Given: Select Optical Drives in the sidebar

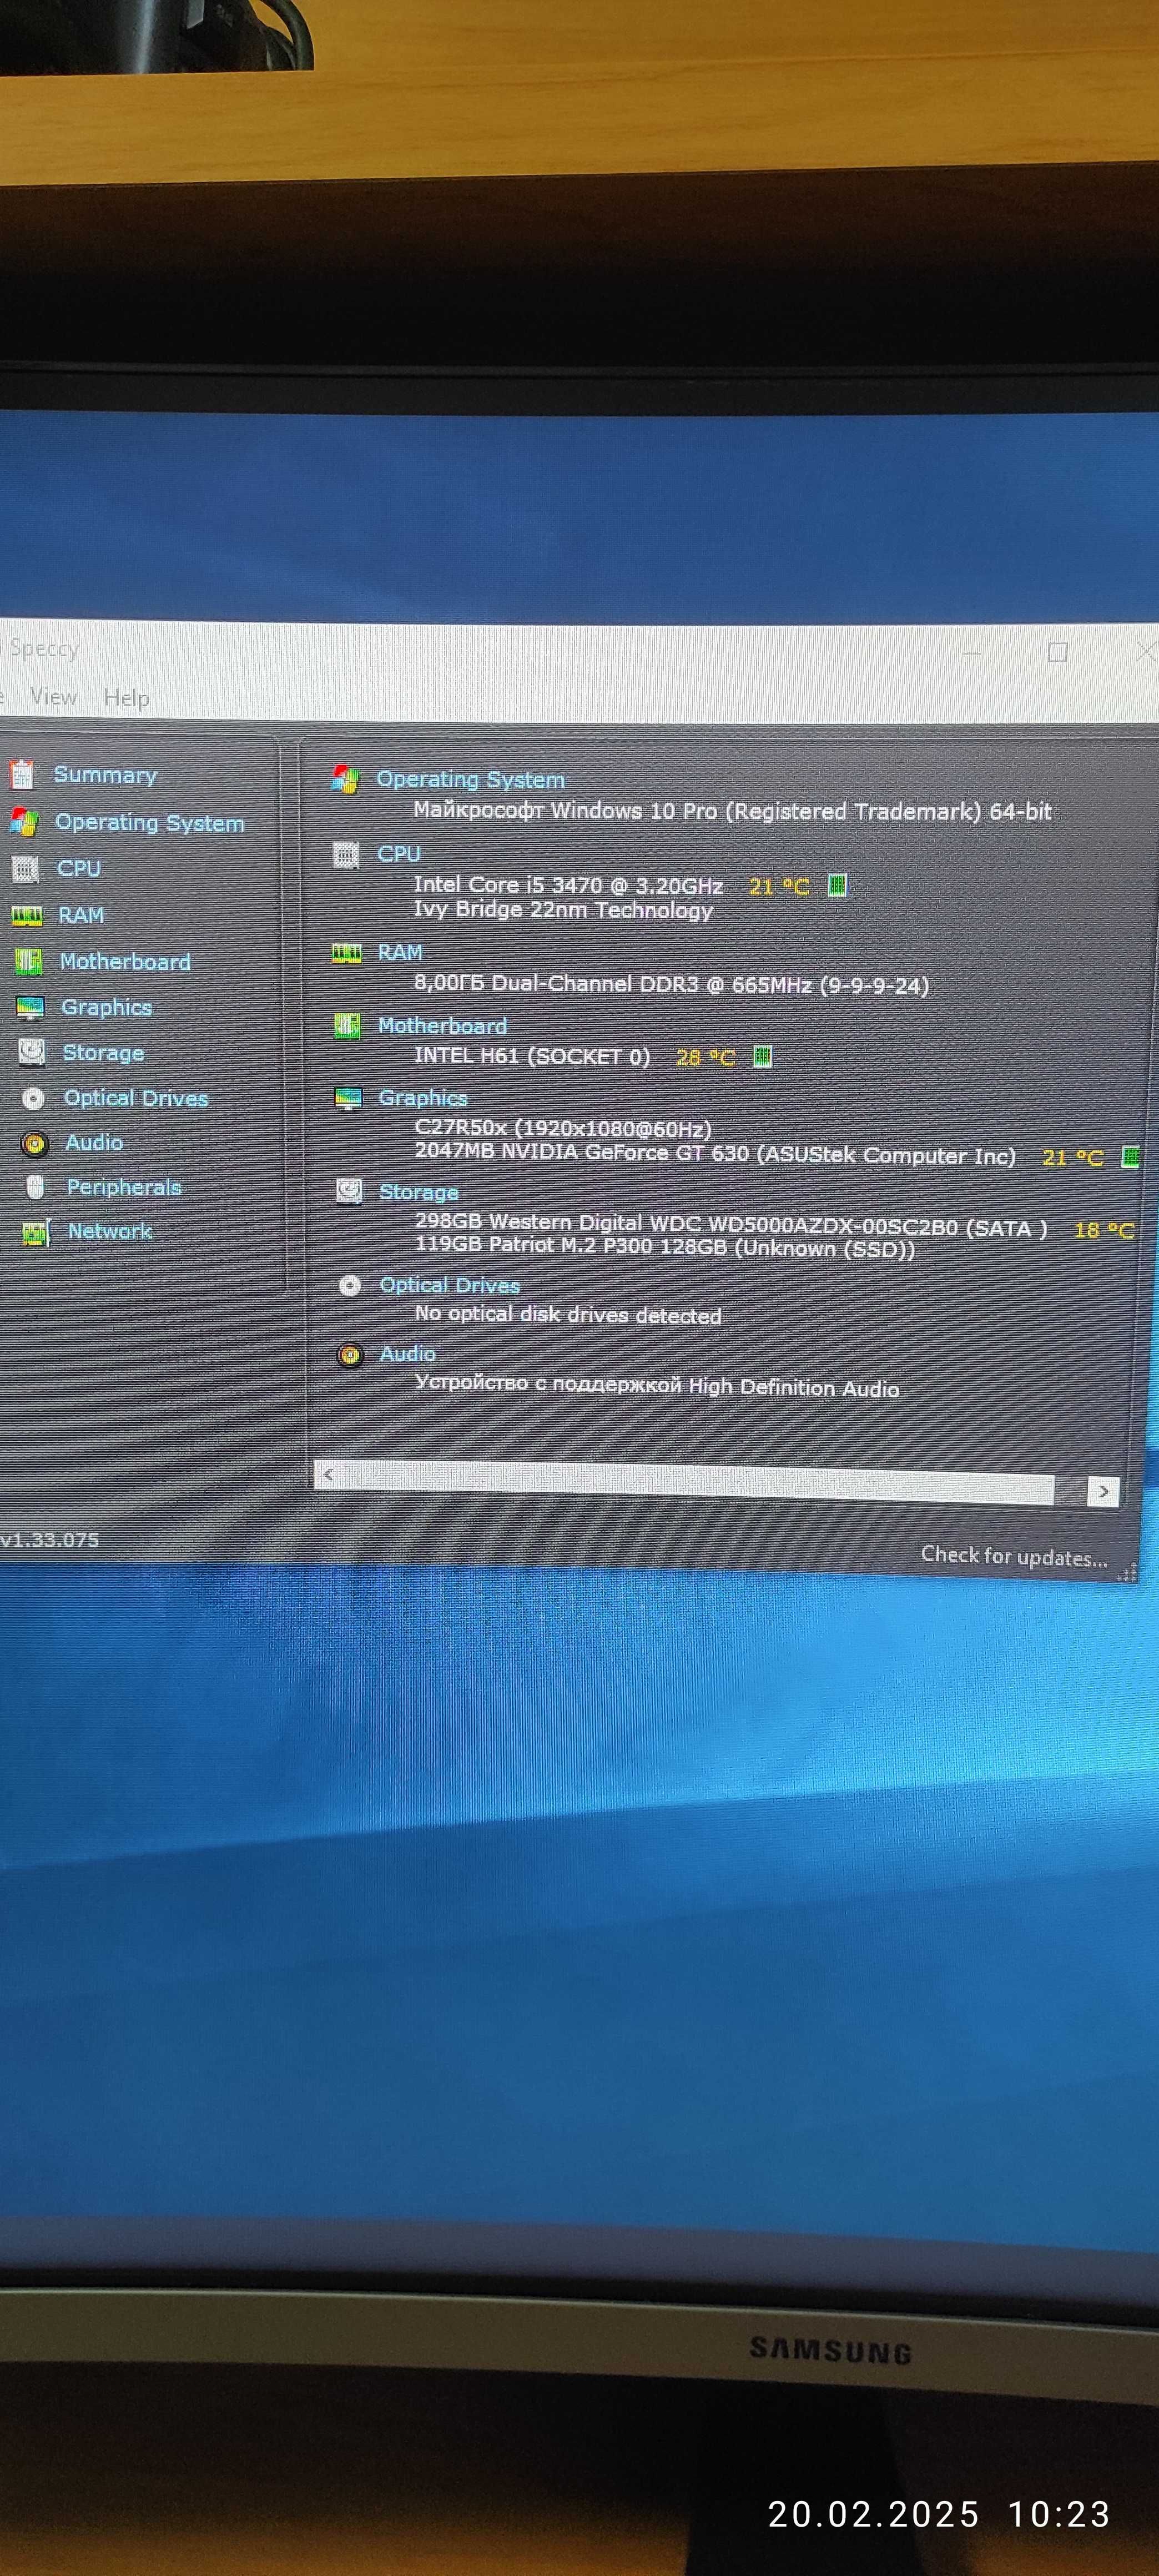Looking at the screenshot, I should click(136, 1098).
